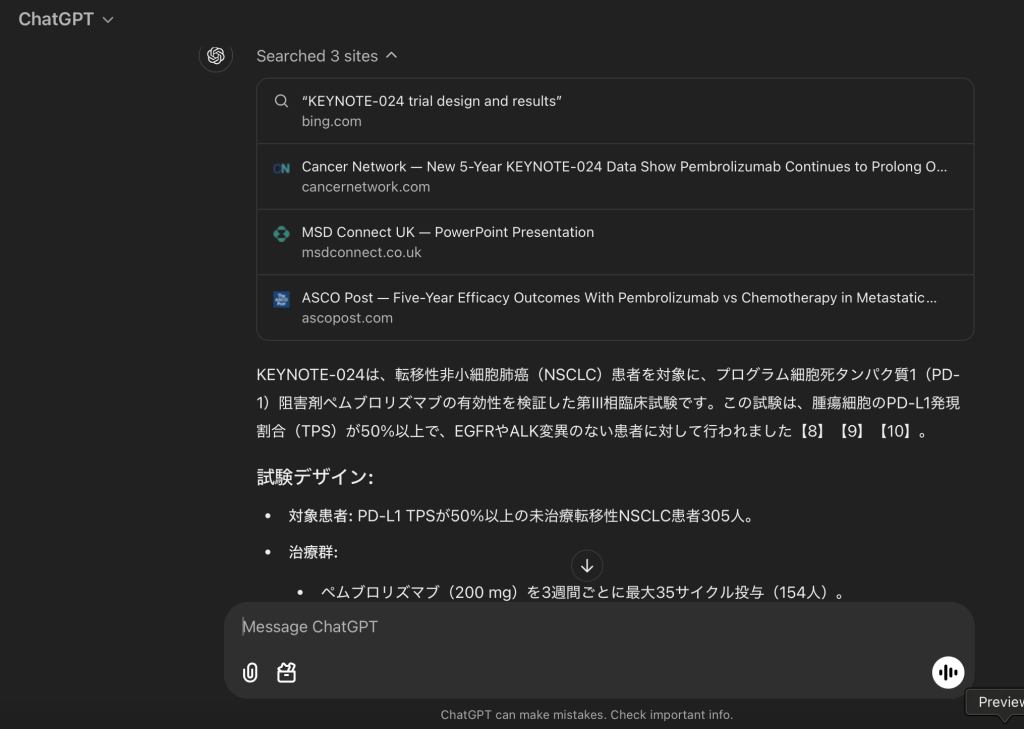
Task: Click the OpenAI logo avatar next to the response
Action: [x=215, y=56]
